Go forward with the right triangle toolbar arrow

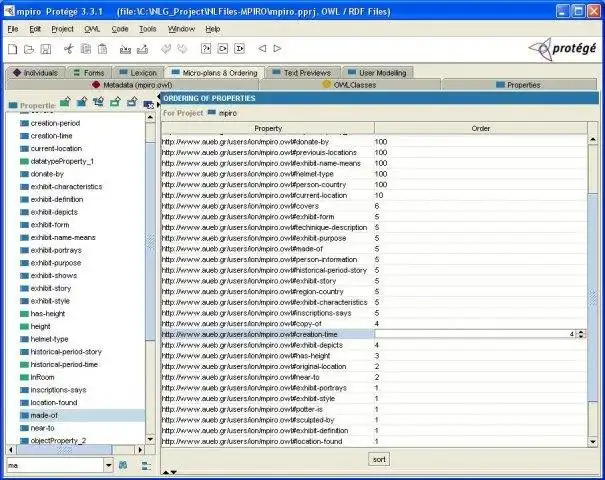(277, 49)
